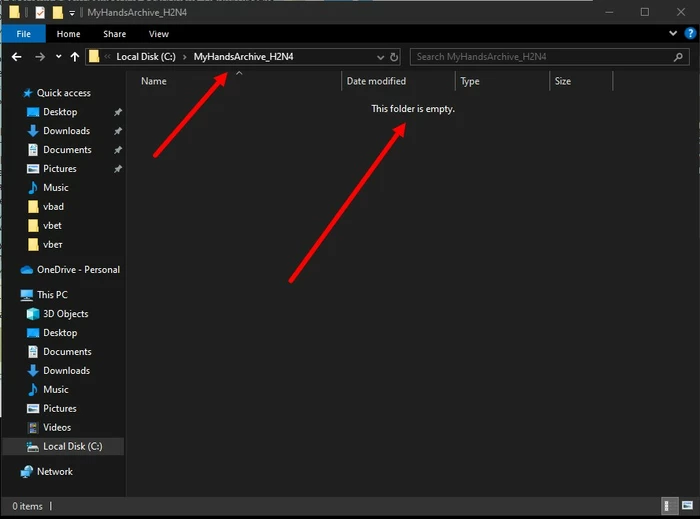Open pinned Downloads under Quick access
The height and width of the screenshot is (519, 700).
tap(66, 131)
